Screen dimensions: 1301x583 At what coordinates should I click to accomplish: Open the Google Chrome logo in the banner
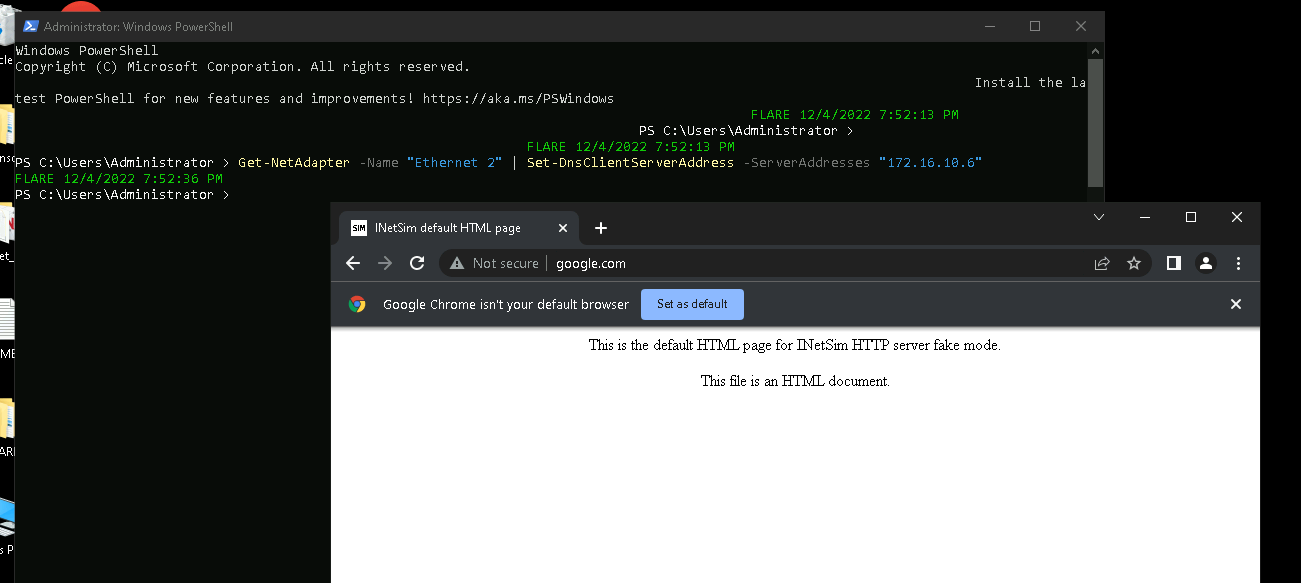[x=357, y=304]
